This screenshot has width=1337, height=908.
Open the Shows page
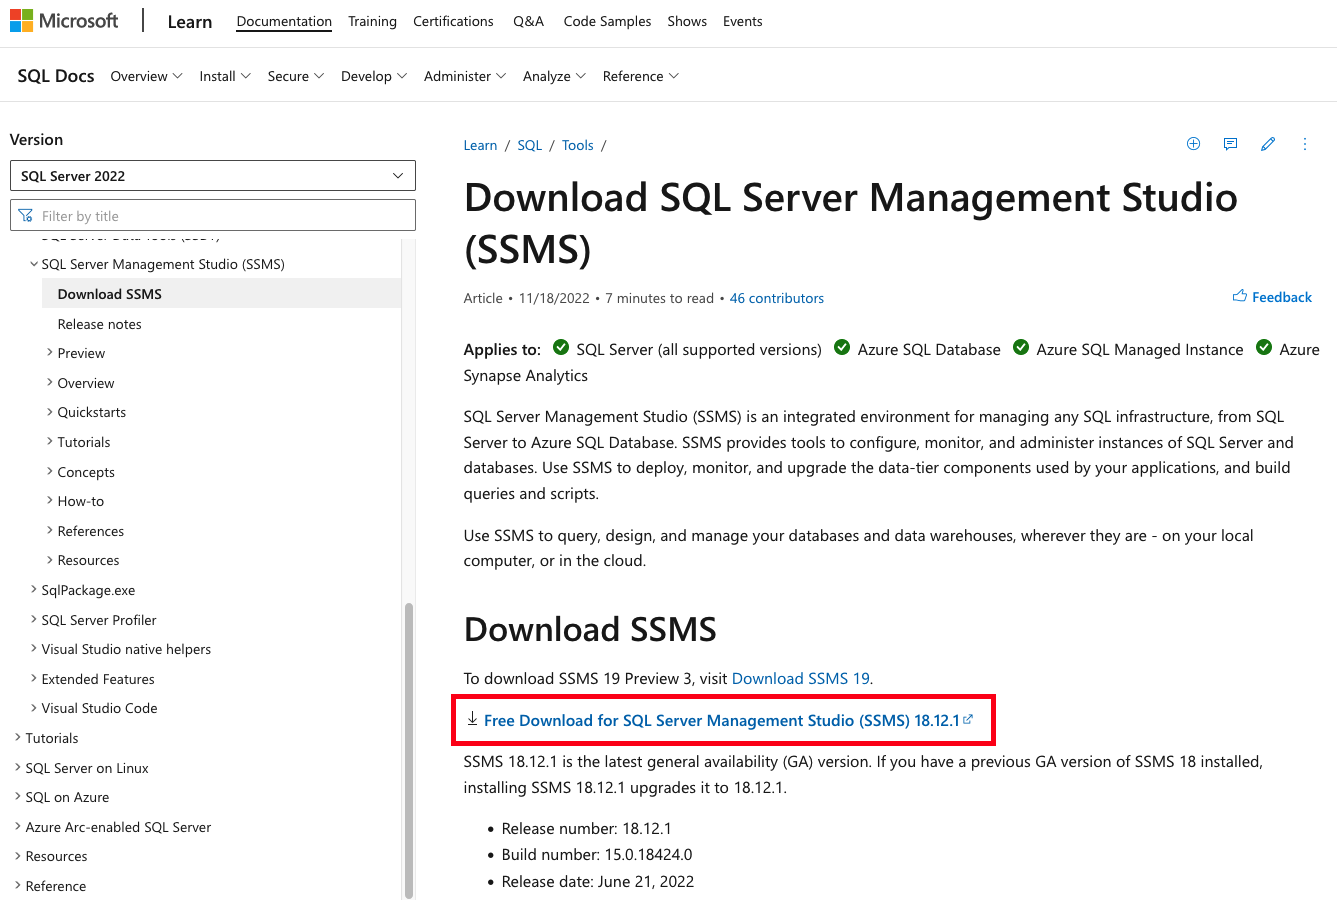click(687, 21)
